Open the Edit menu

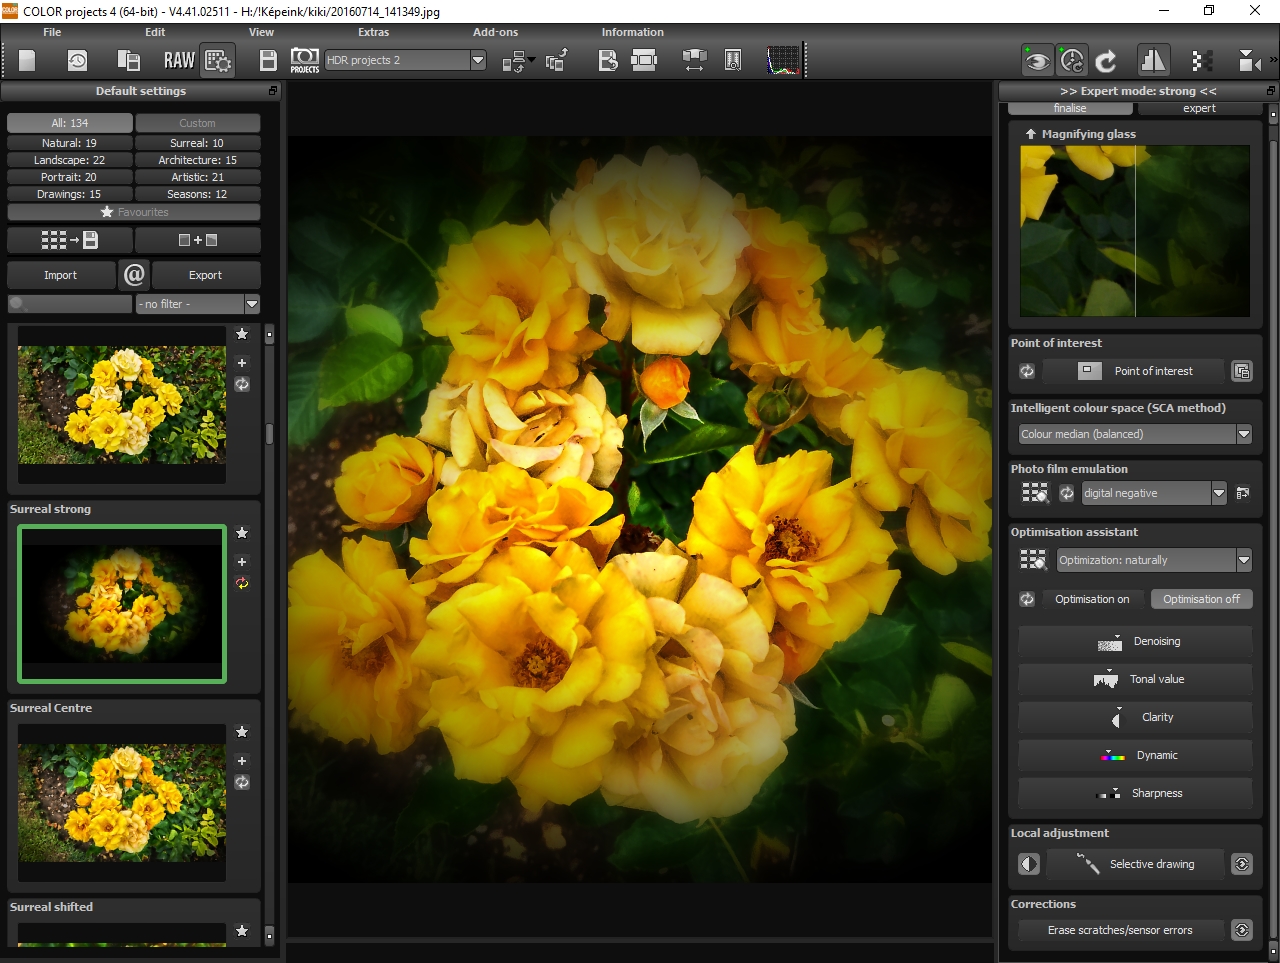click(155, 32)
